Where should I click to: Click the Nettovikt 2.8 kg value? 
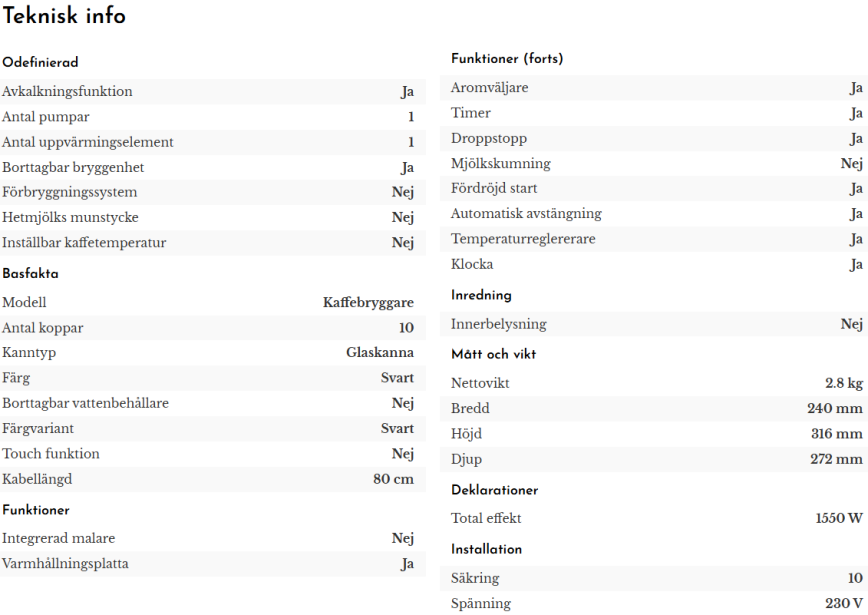pos(844,383)
